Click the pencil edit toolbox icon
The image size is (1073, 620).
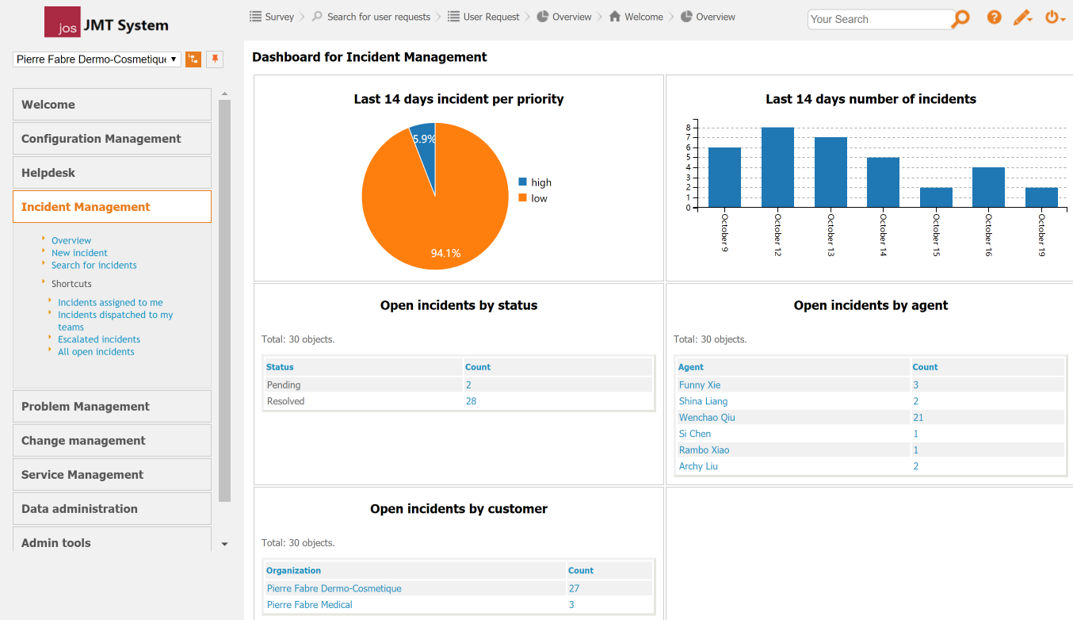click(1022, 18)
